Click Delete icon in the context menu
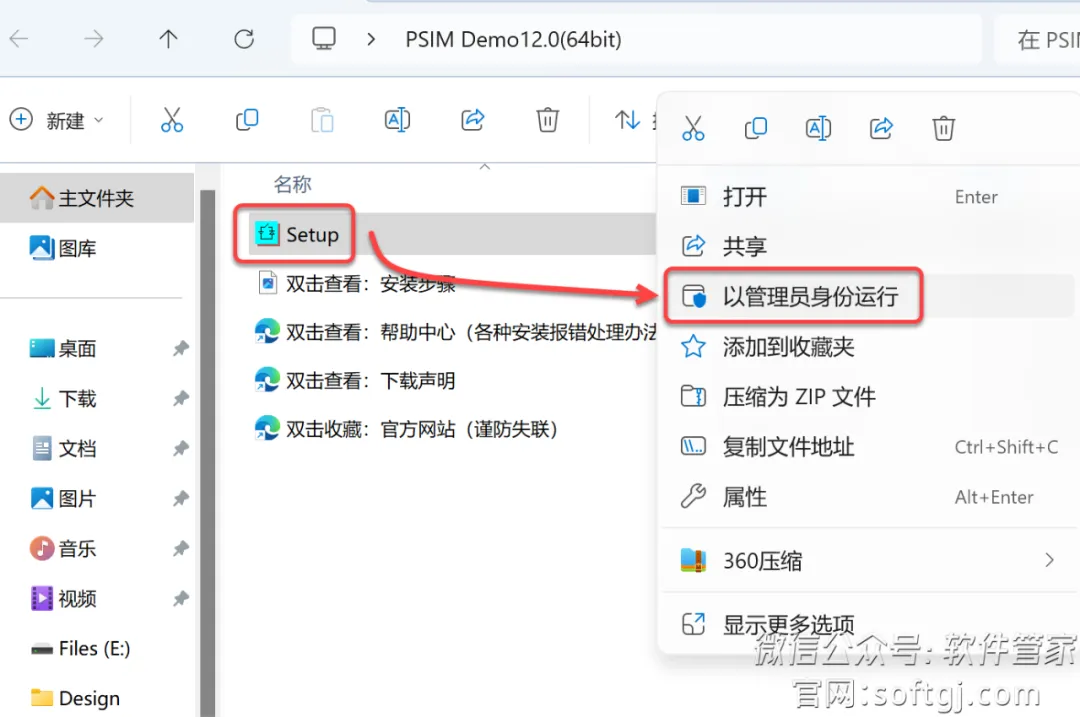Viewport: 1080px width, 717px height. pos(944,128)
